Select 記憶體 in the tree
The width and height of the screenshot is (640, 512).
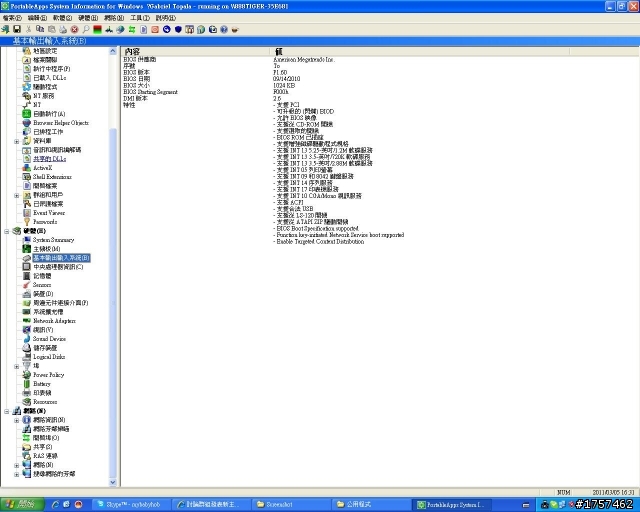click(x=42, y=276)
